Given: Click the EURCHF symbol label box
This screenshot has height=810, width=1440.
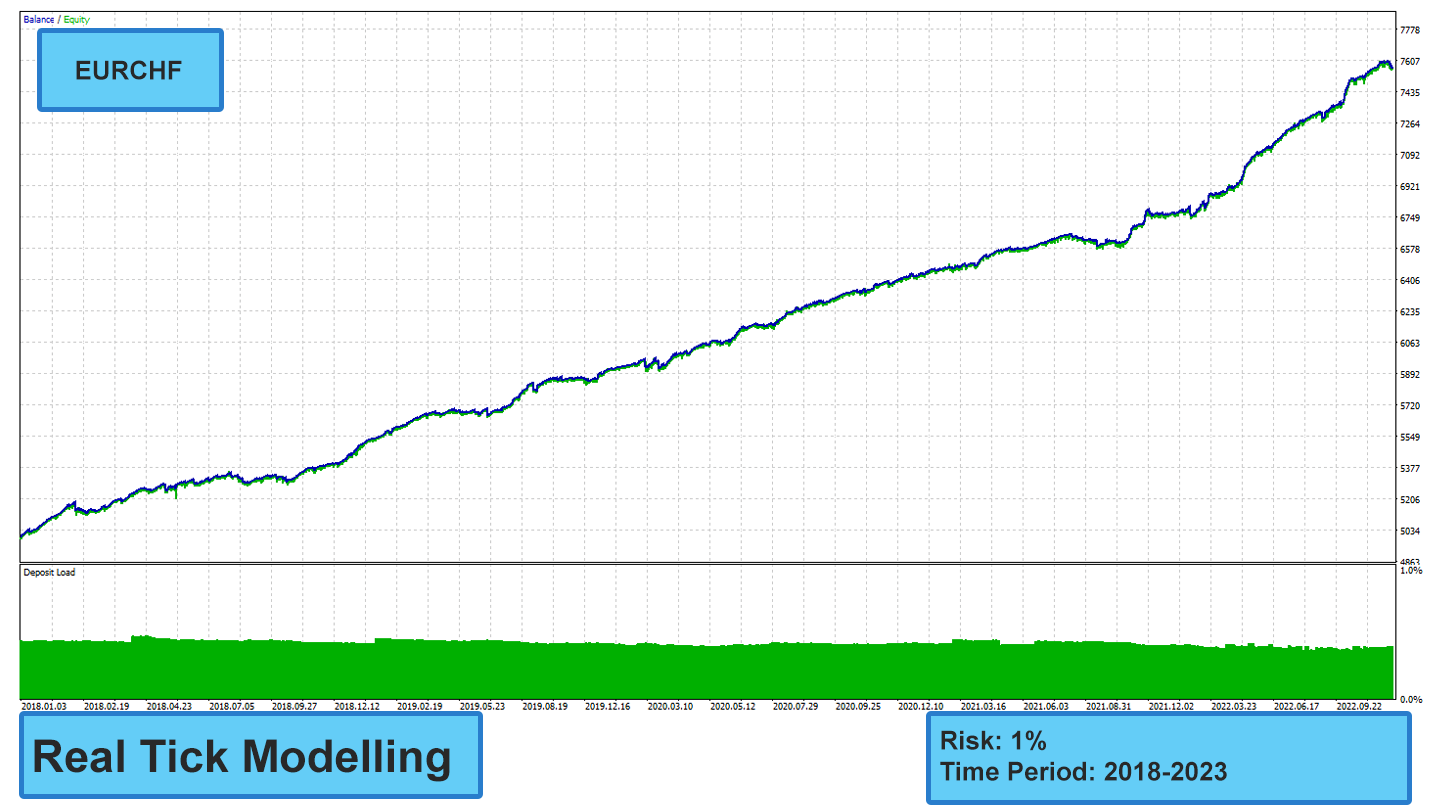Looking at the screenshot, I should 130,70.
